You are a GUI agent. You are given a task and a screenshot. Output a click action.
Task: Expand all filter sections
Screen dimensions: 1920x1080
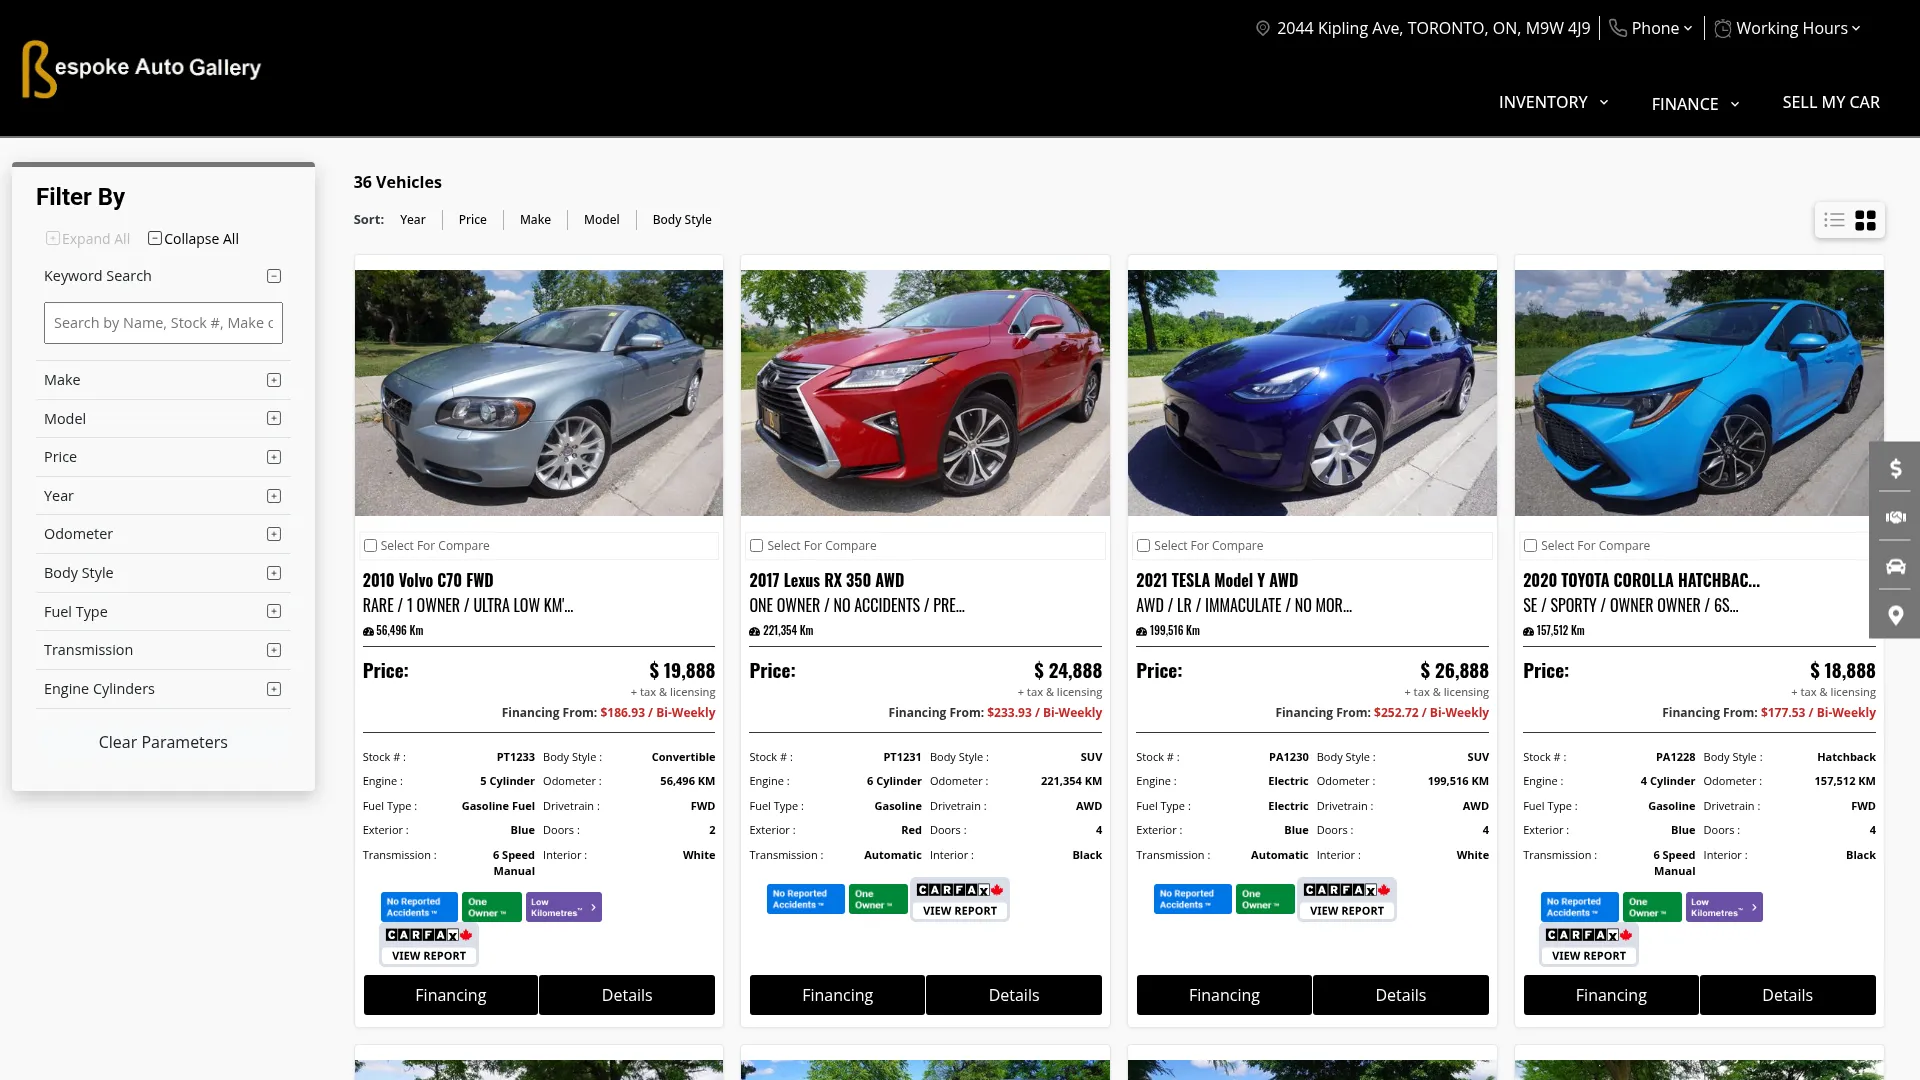point(88,239)
